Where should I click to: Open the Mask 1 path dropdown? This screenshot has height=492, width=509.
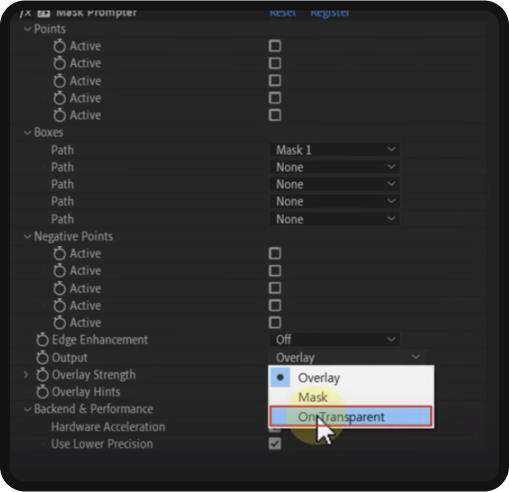pyautogui.click(x=334, y=150)
